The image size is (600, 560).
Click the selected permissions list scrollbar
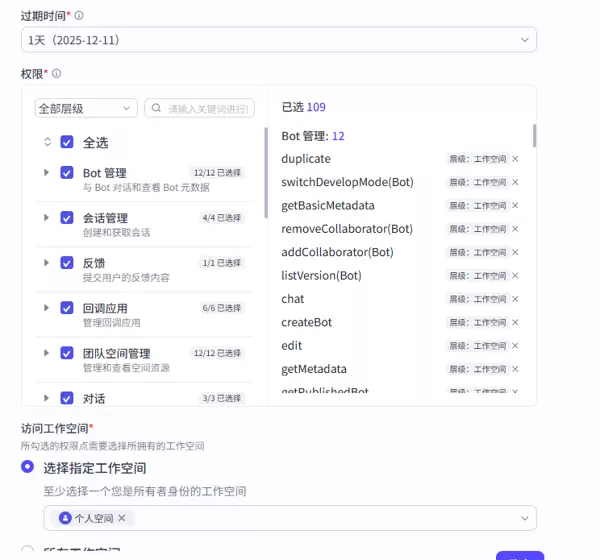click(x=534, y=135)
